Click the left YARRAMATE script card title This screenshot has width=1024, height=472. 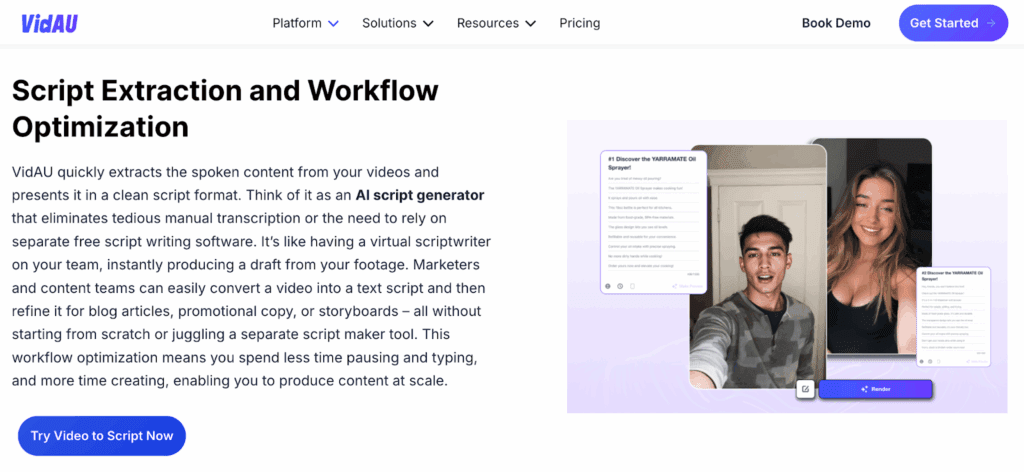(654, 163)
